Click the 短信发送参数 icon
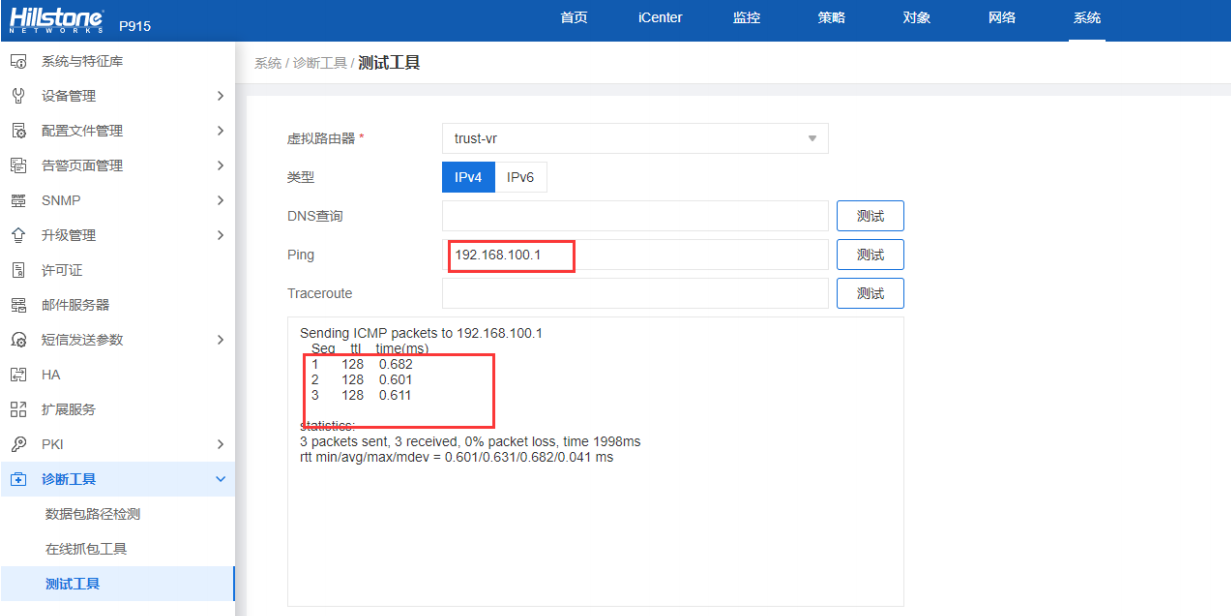 pos(18,340)
